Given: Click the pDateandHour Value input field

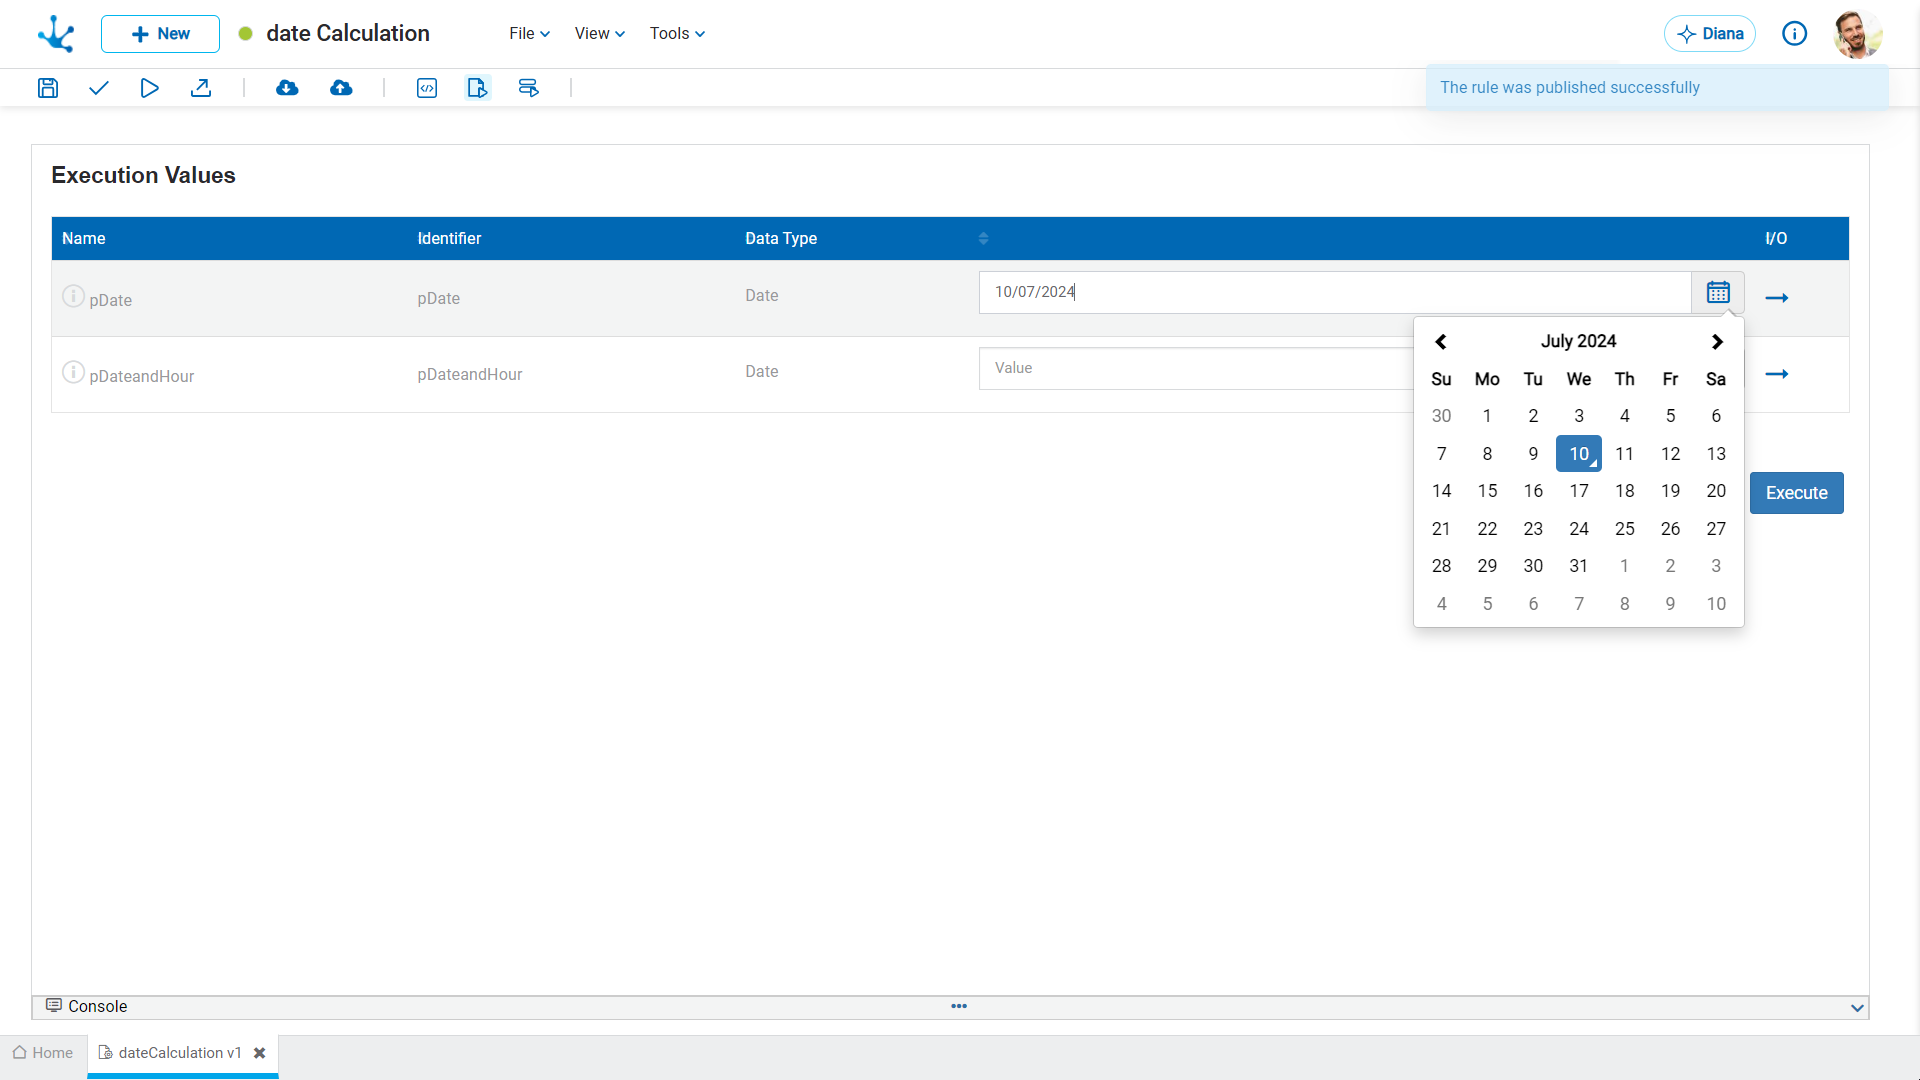Looking at the screenshot, I should tap(1196, 369).
